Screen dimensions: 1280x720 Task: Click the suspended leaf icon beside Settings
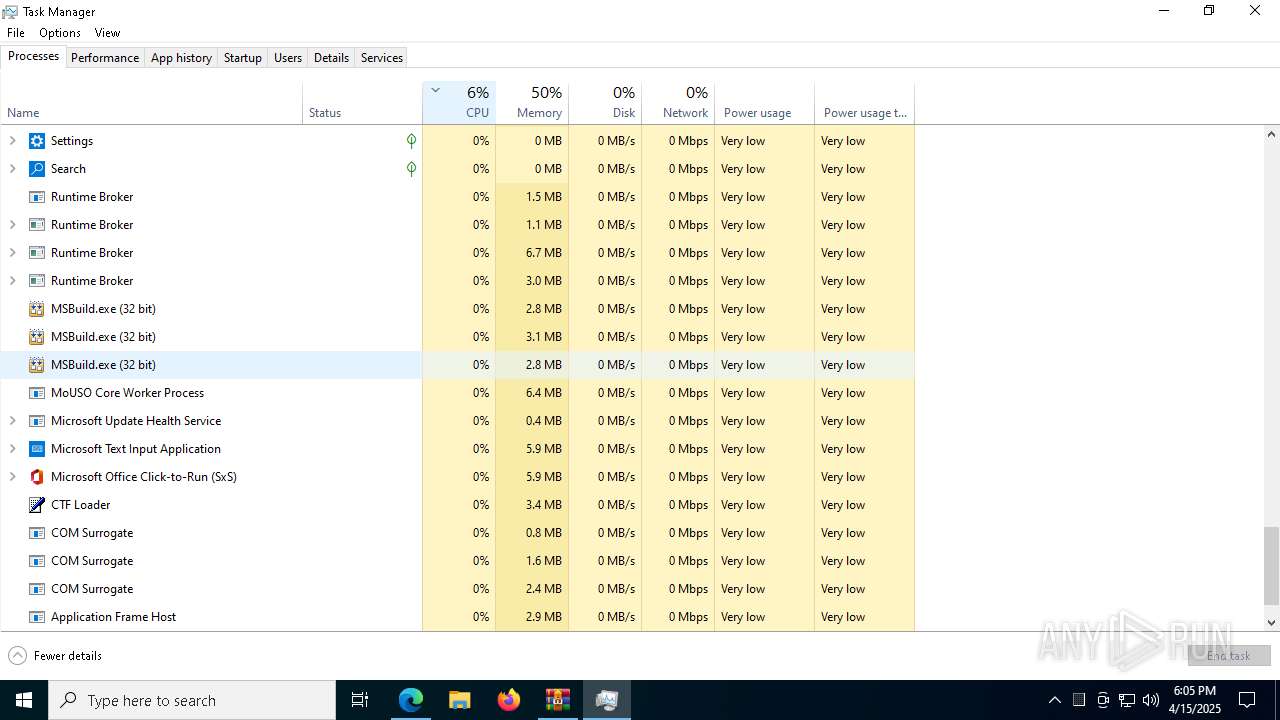(x=411, y=141)
